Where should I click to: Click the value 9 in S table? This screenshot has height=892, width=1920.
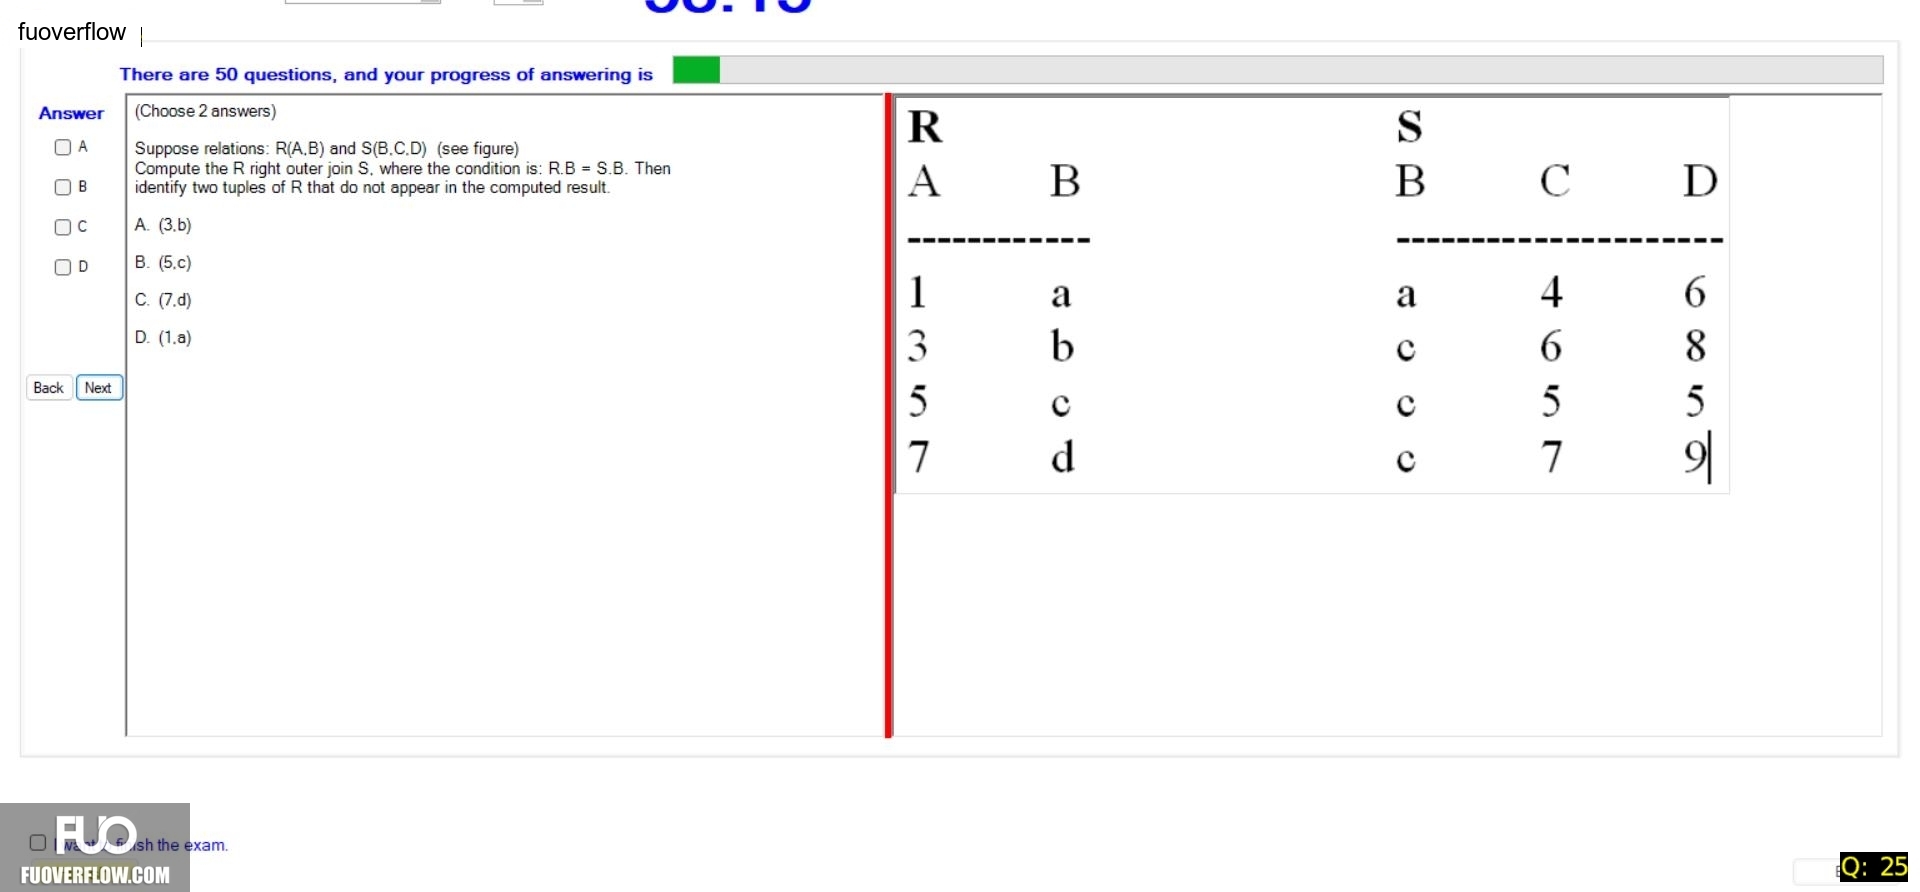(x=1695, y=457)
